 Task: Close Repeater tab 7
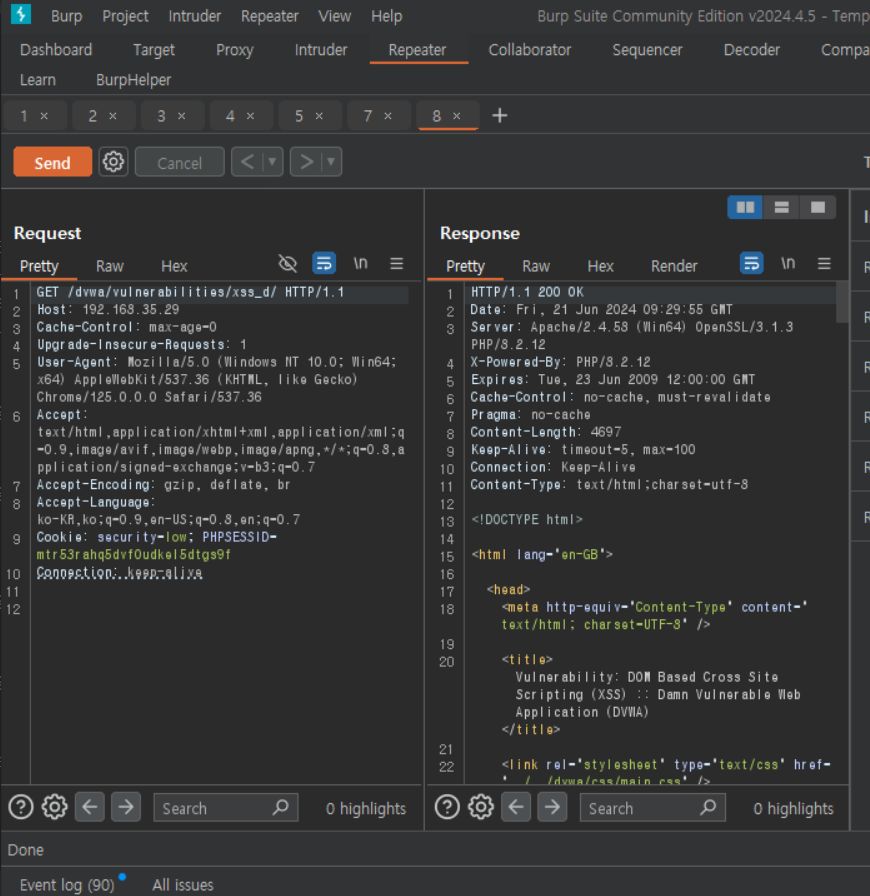point(388,116)
